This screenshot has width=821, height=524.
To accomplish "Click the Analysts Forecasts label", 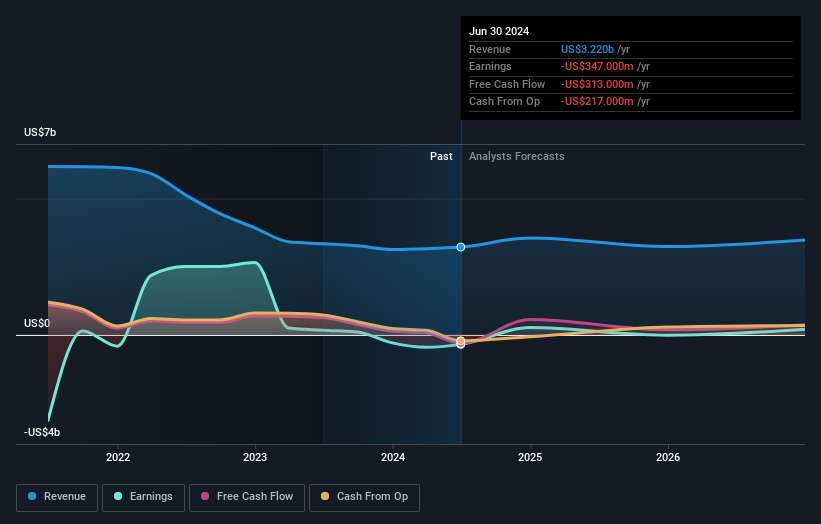I will [x=517, y=157].
